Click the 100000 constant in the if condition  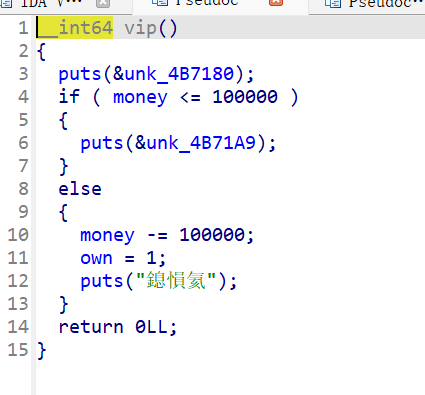tap(245, 97)
